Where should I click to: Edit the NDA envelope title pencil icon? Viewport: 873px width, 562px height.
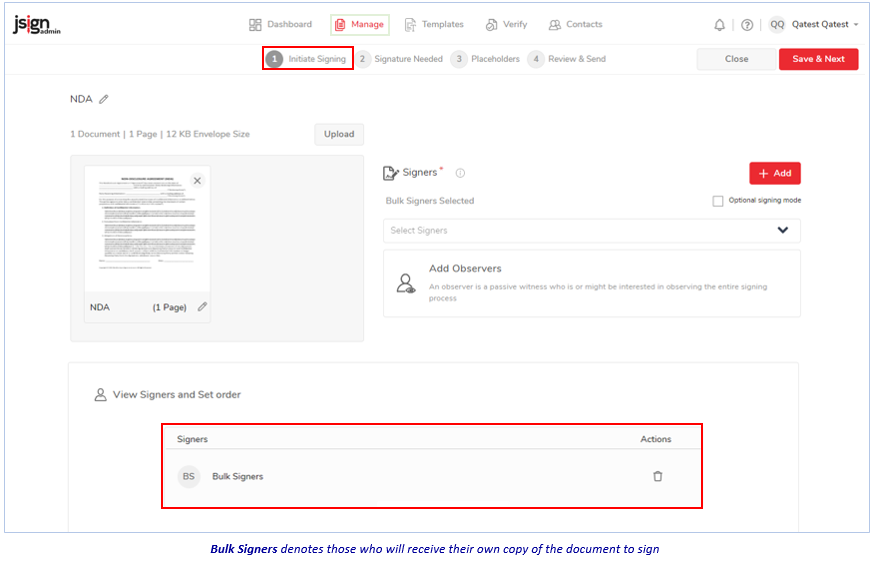click(104, 99)
